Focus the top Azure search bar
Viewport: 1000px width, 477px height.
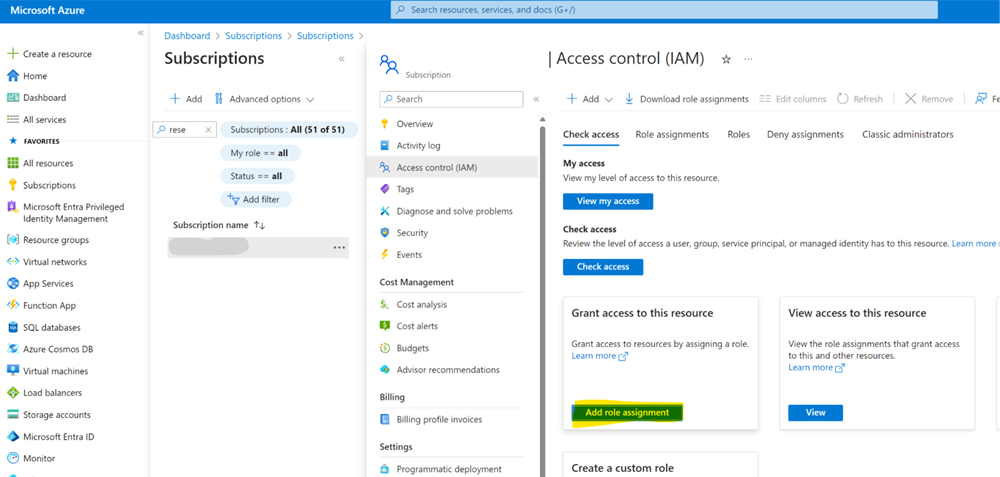(664, 10)
